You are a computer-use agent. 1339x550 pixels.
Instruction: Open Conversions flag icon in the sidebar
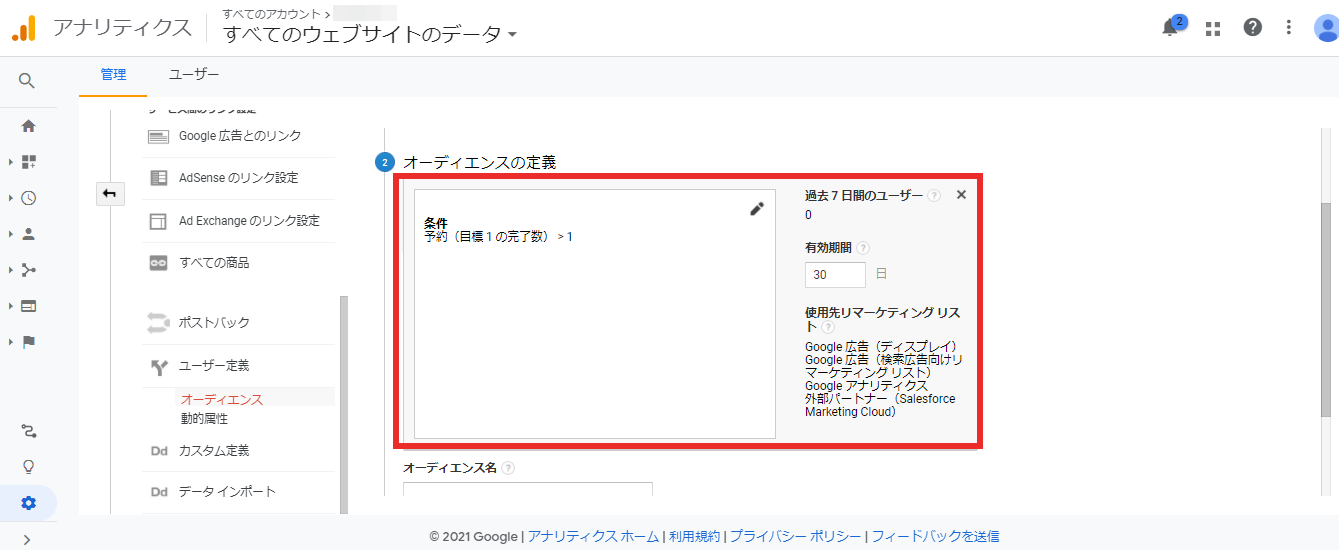pyautogui.click(x=28, y=342)
